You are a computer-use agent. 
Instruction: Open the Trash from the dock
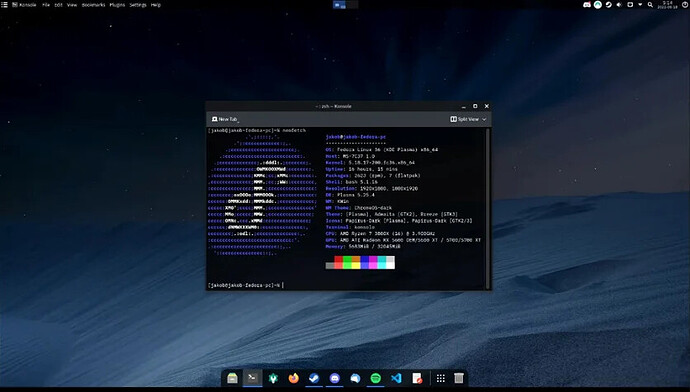pos(459,378)
